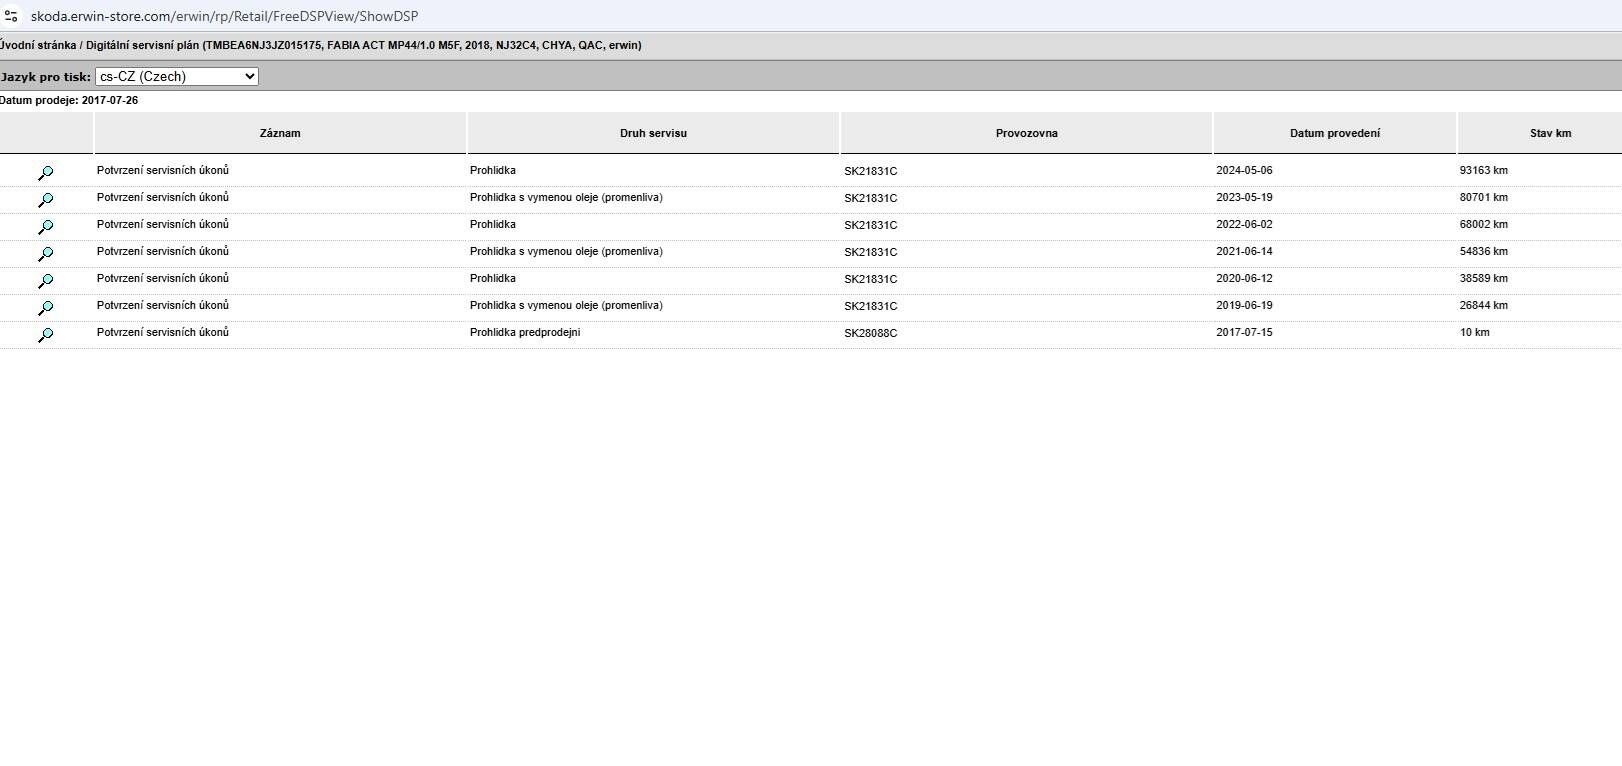Select the 54836 km mileage cell
This screenshot has width=1622, height=766.
(1483, 251)
